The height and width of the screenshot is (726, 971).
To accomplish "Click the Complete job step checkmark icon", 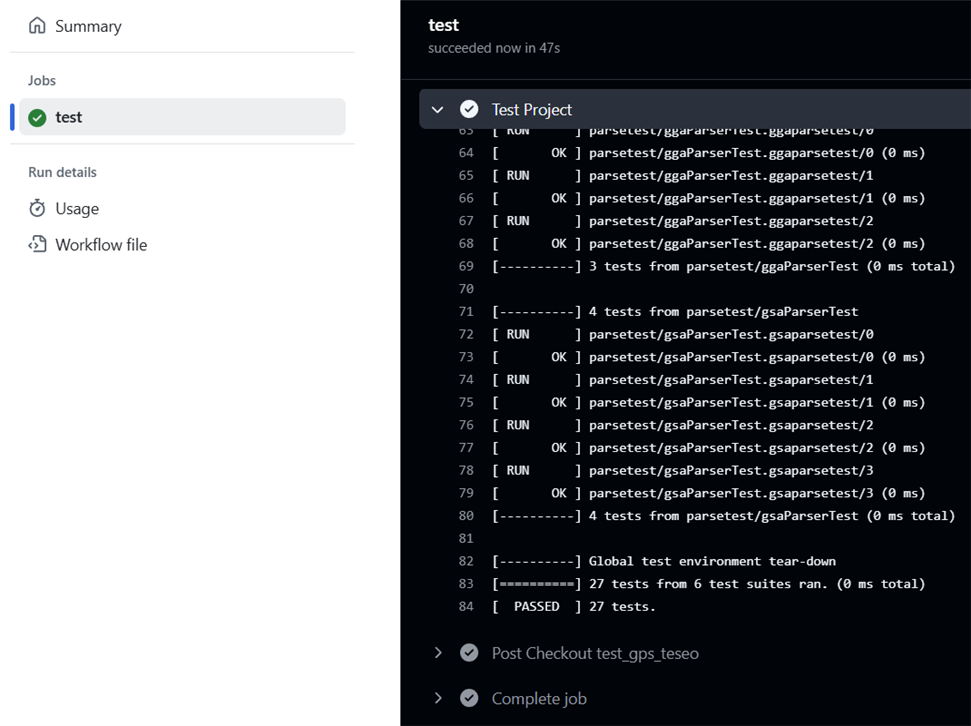I will point(469,698).
